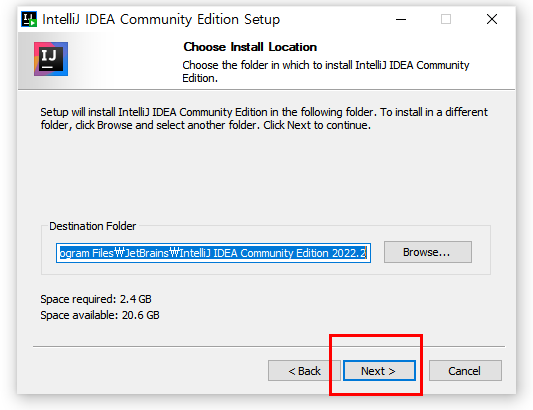Viewport: 533px width, 410px height.
Task: Go back with the < Back button
Action: (304, 371)
